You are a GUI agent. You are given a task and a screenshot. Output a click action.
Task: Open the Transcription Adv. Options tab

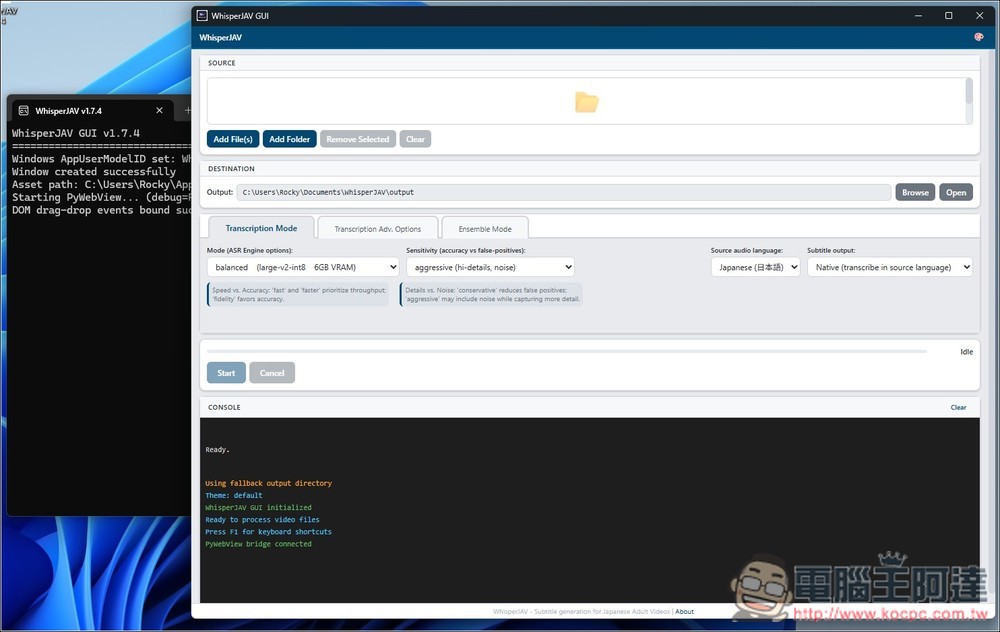point(377,228)
